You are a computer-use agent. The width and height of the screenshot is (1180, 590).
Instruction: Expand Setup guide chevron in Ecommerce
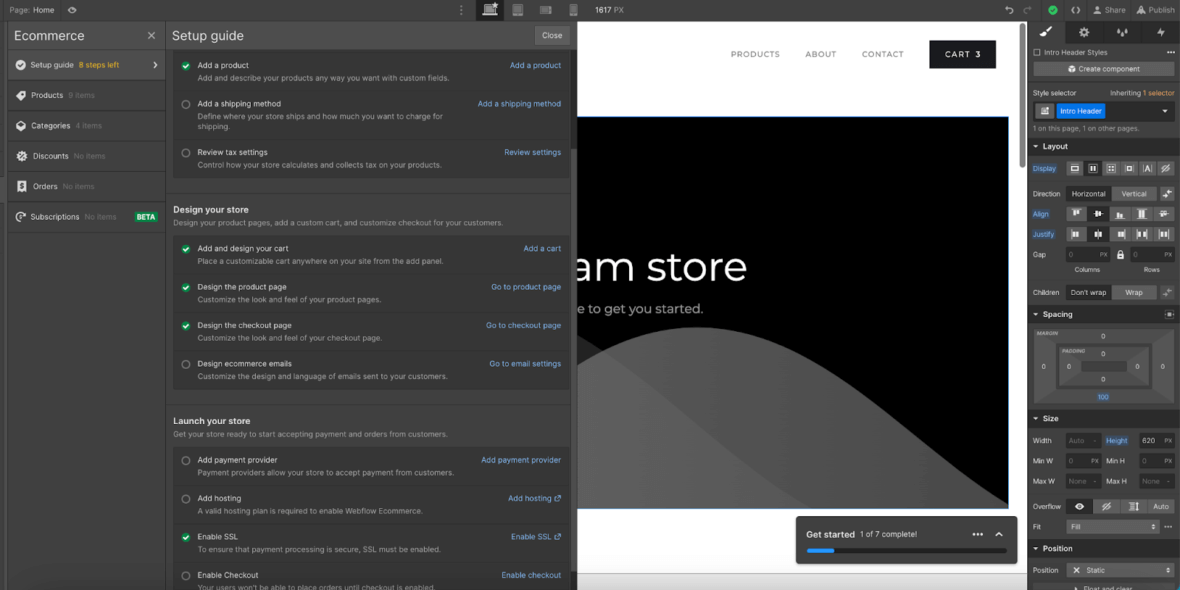[x=156, y=65]
